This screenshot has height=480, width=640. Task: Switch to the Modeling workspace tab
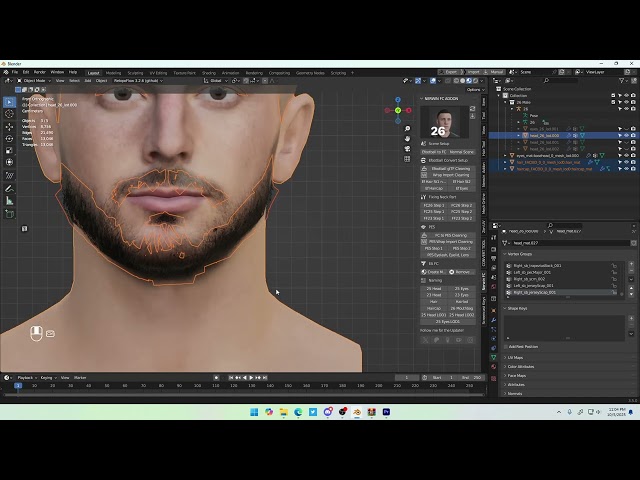[x=113, y=73]
